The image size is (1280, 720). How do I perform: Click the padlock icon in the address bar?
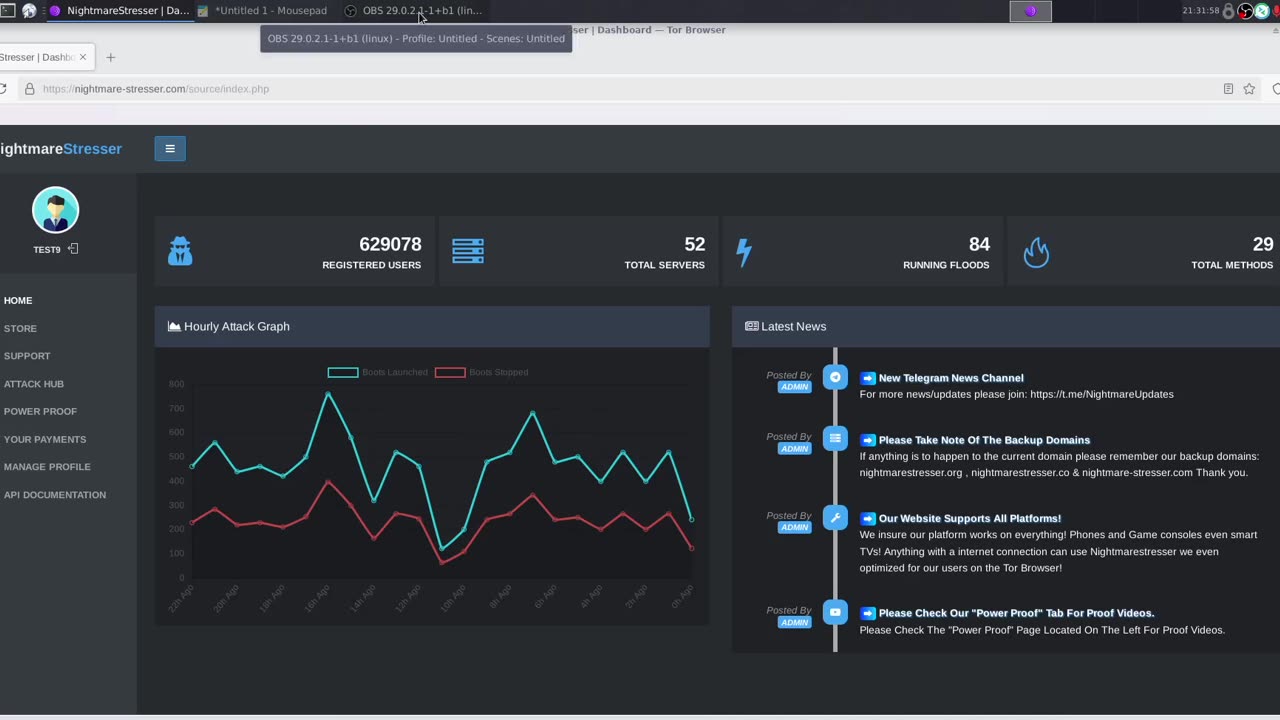click(30, 89)
